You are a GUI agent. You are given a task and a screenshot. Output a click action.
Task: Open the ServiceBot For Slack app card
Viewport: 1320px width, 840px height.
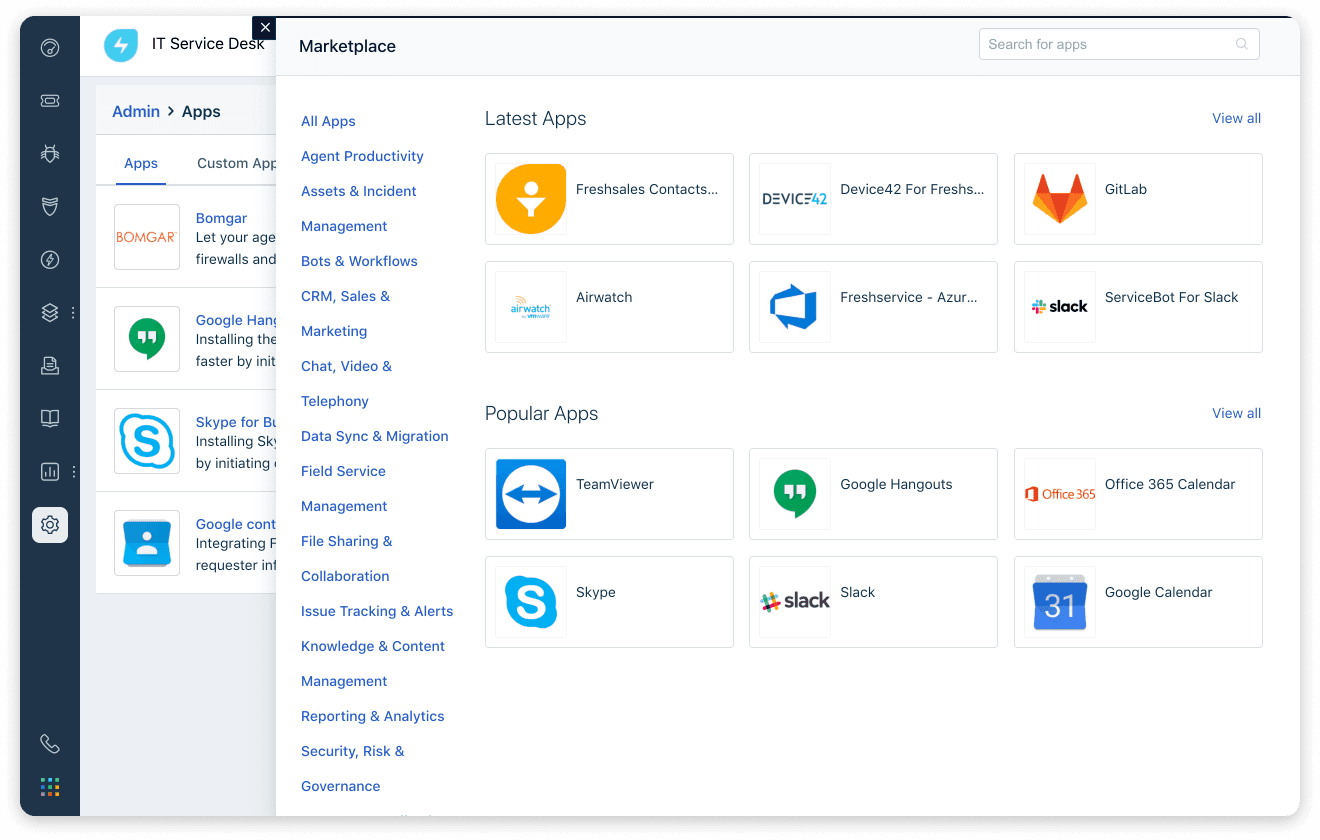pyautogui.click(x=1138, y=307)
